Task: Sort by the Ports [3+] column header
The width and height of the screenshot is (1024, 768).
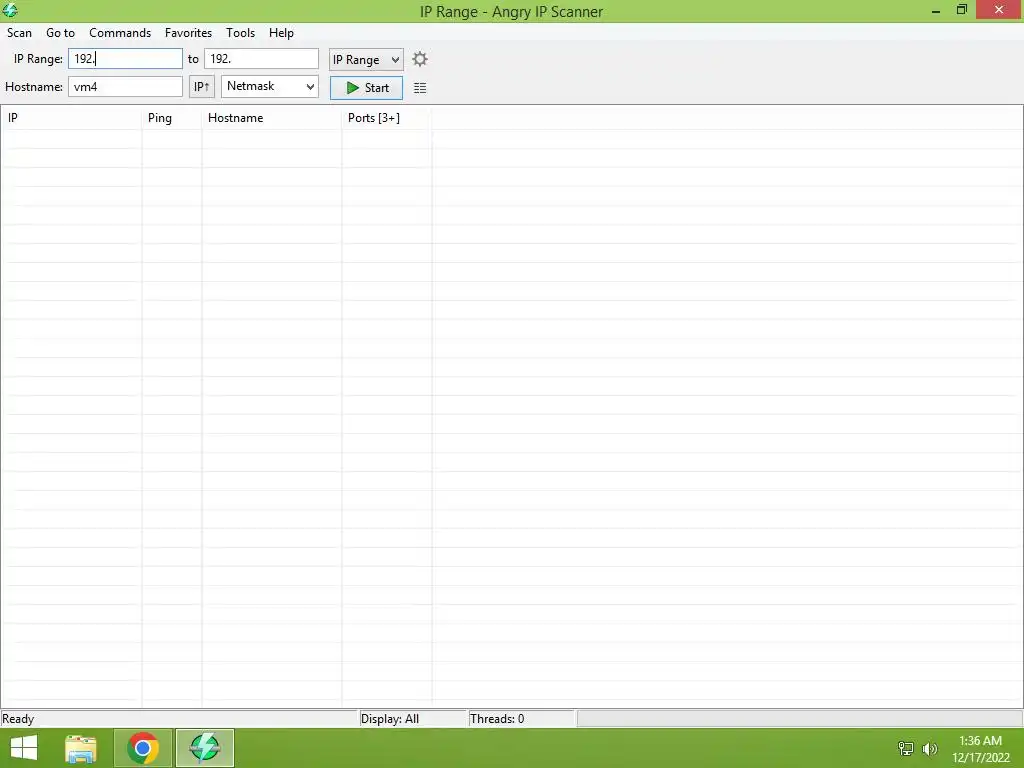Action: pos(387,118)
